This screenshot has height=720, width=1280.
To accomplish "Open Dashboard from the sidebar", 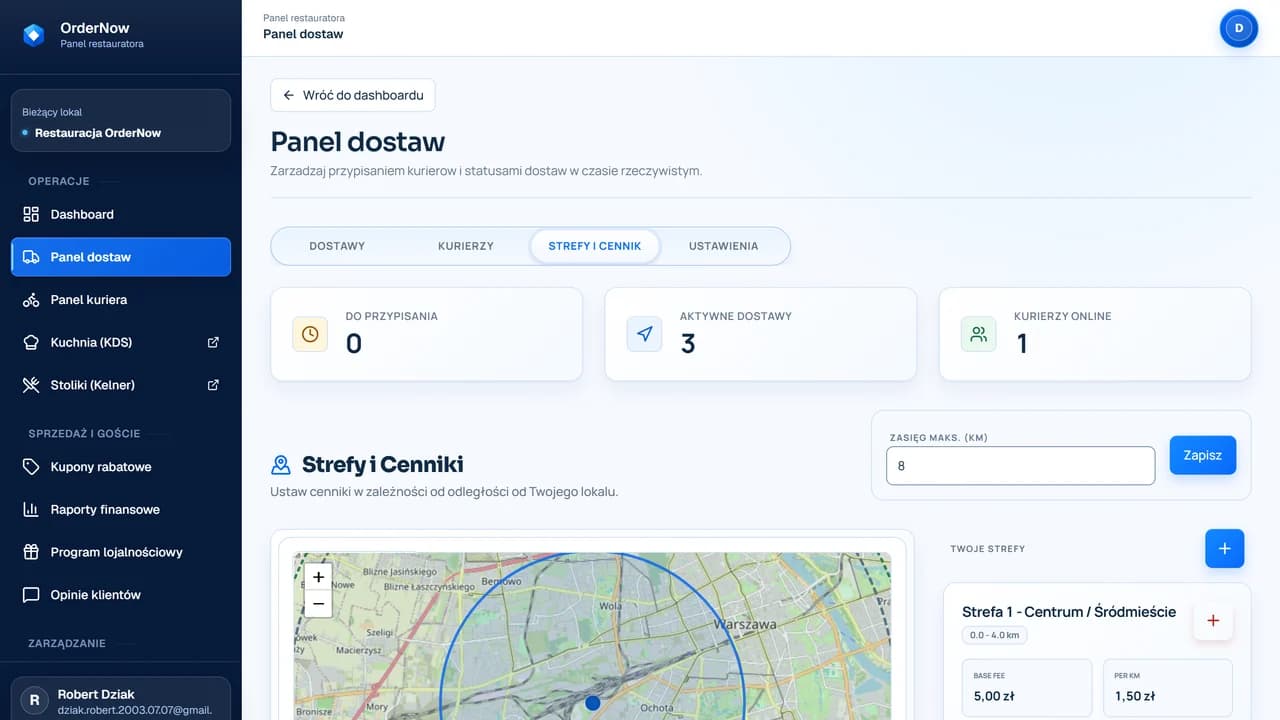I will tap(121, 214).
